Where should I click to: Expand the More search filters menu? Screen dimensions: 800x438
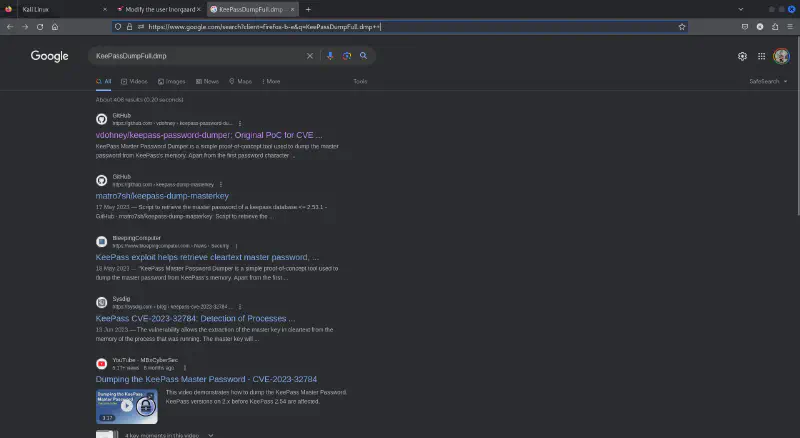tap(271, 81)
